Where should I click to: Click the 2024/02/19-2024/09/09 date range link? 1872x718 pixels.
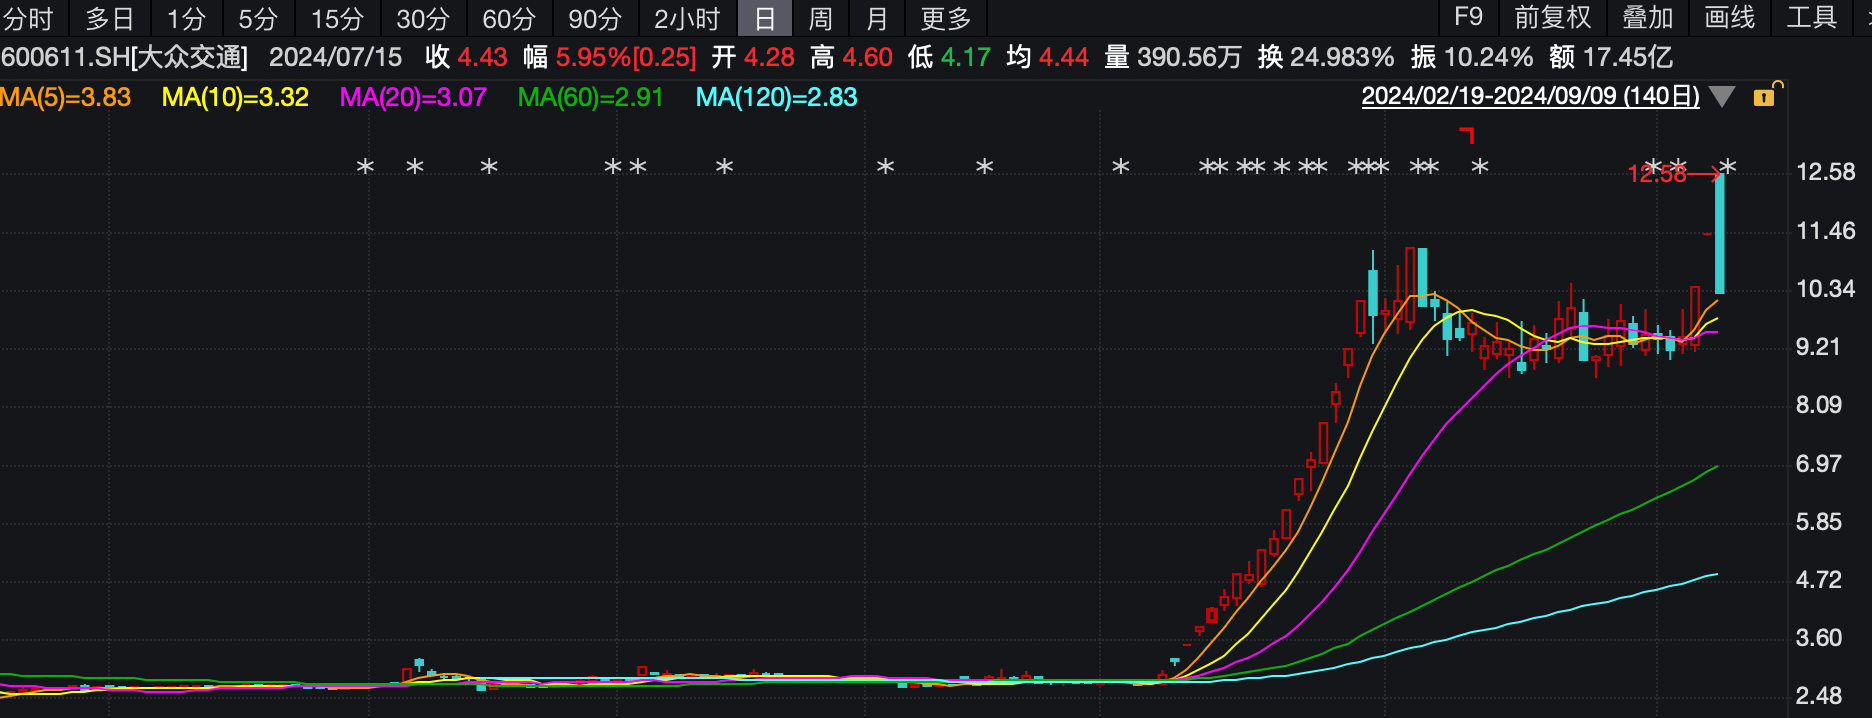point(1530,97)
